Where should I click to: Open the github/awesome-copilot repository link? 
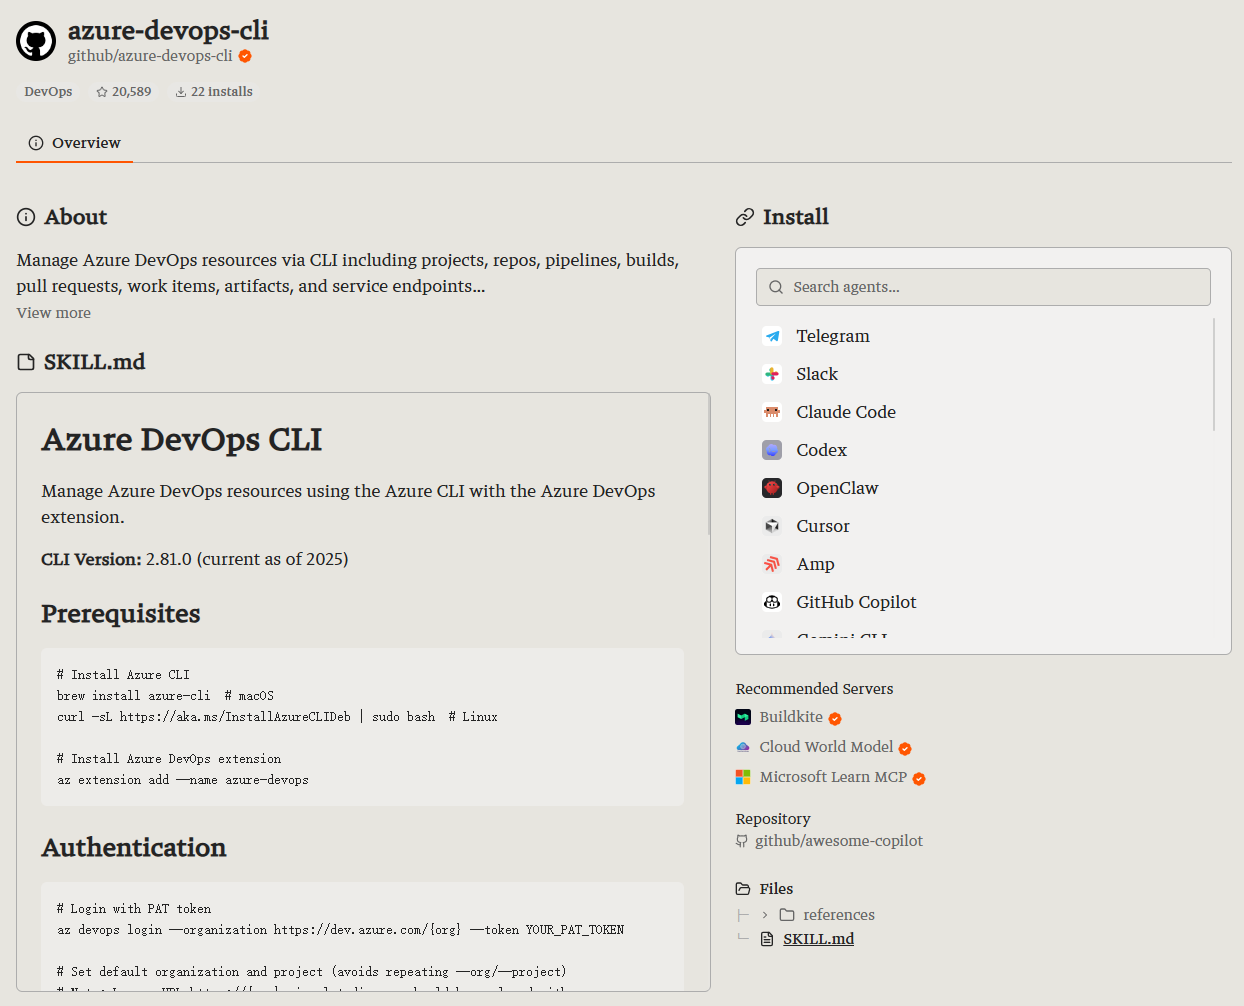coord(838,841)
